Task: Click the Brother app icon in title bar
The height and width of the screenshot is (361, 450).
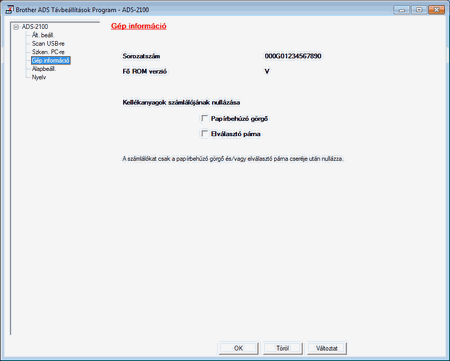Action: [x=9, y=9]
